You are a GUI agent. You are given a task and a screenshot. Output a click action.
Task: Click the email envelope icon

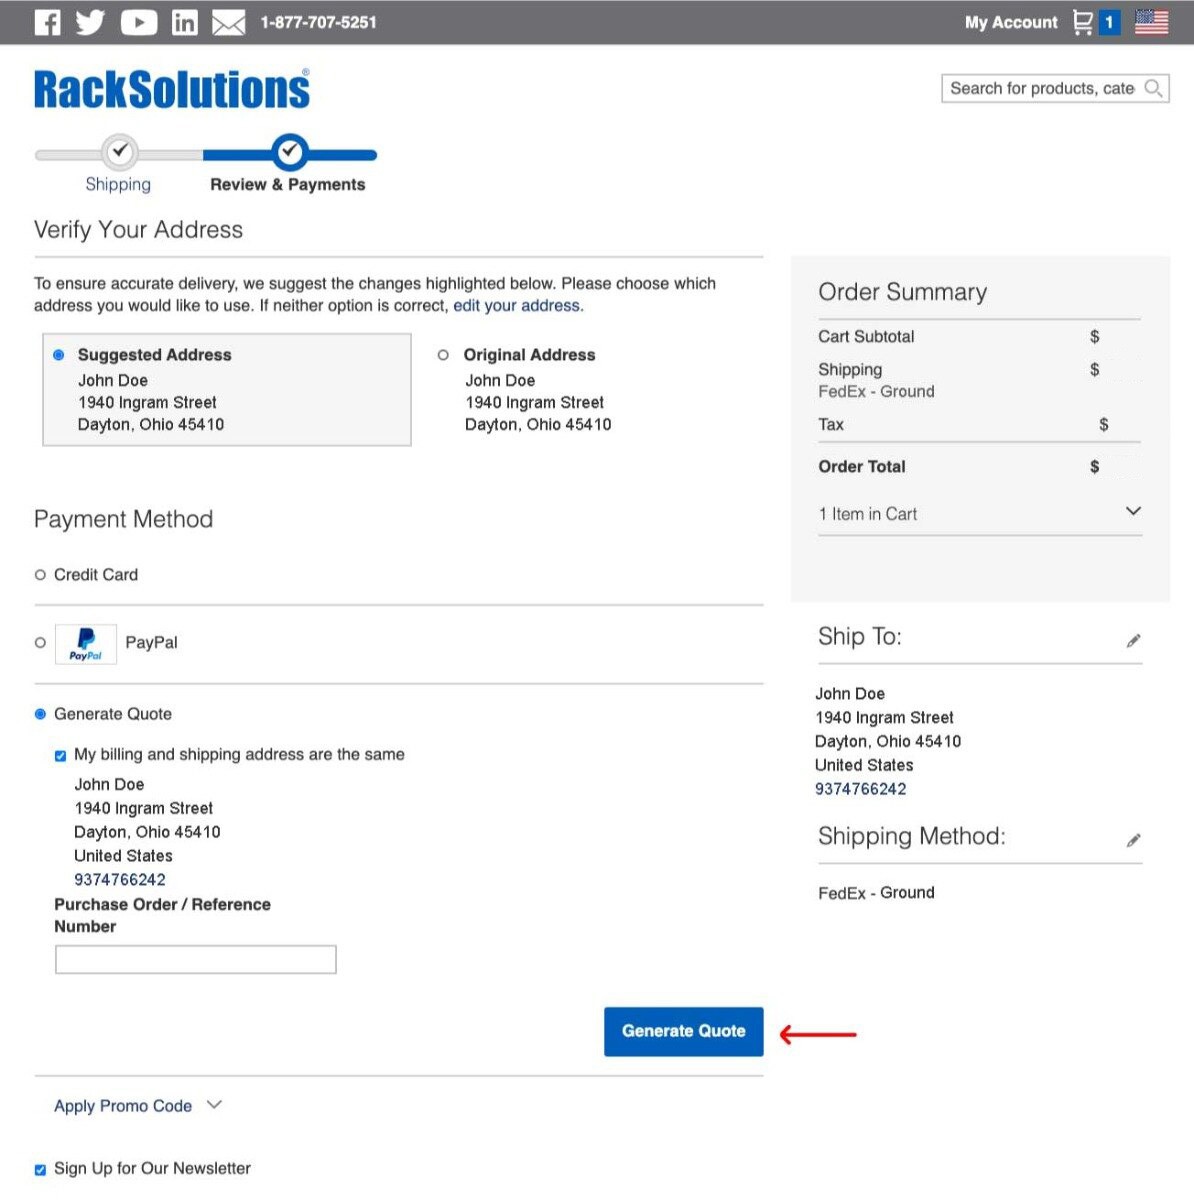pyautogui.click(x=228, y=22)
